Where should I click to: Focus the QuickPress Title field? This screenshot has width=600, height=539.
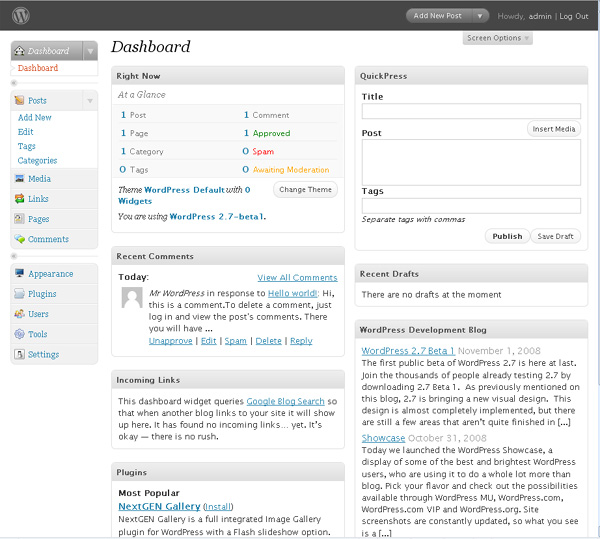coord(471,111)
